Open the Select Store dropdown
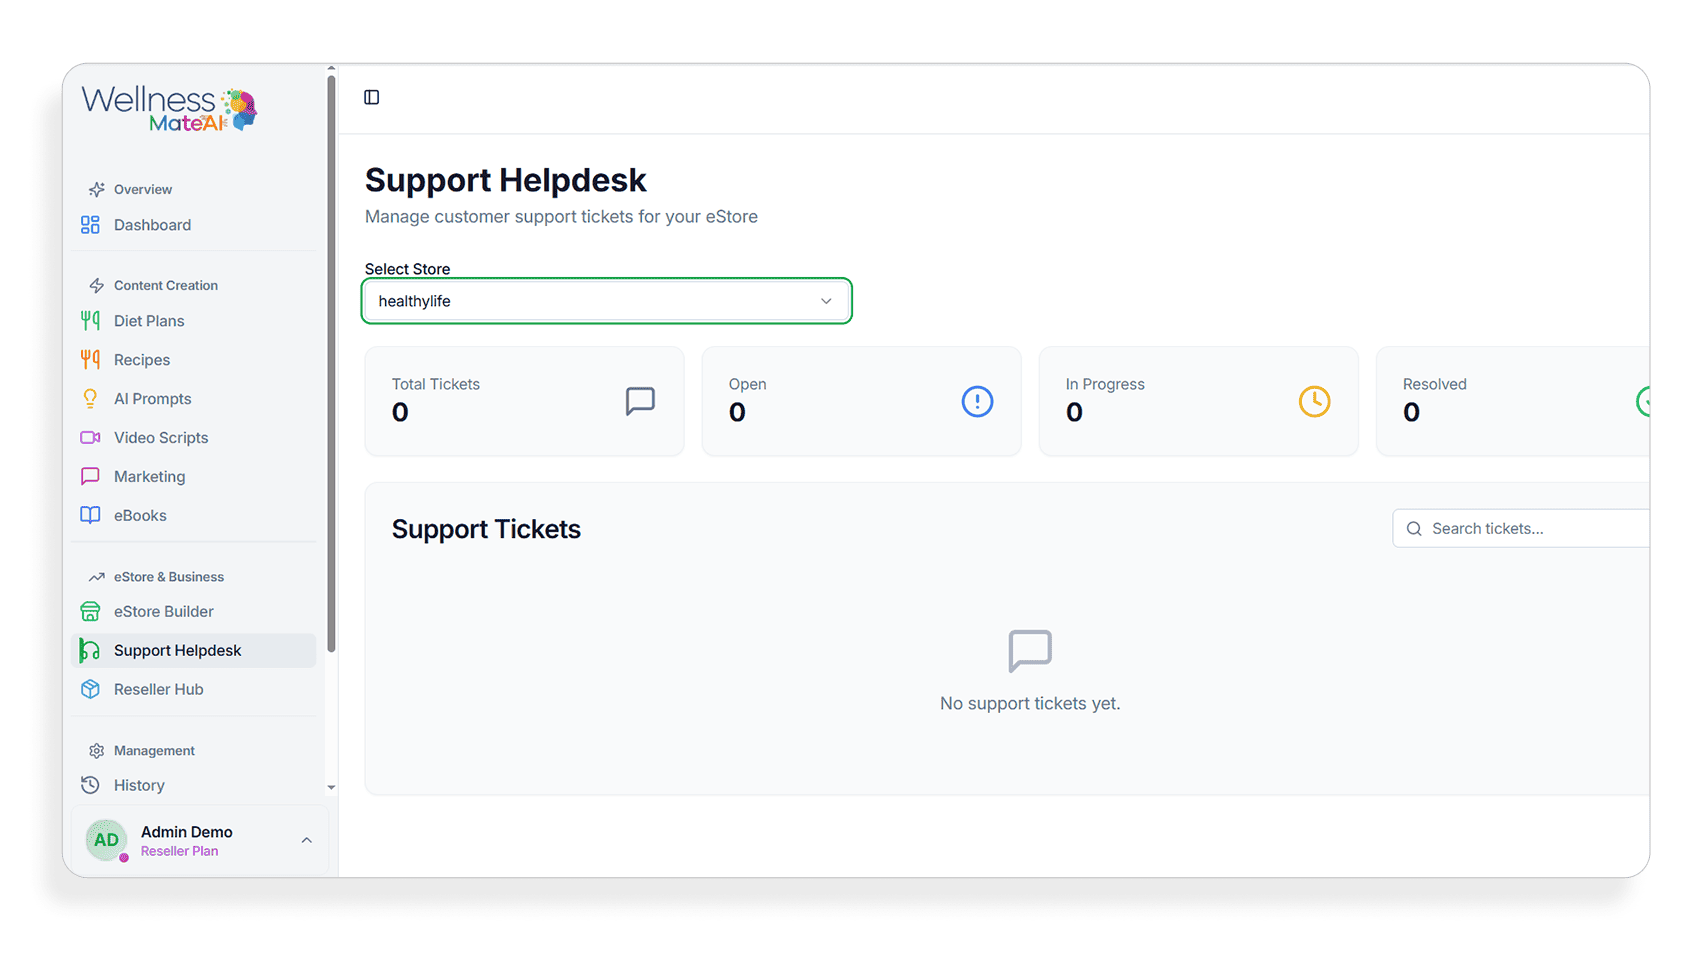1693x976 pixels. click(606, 301)
